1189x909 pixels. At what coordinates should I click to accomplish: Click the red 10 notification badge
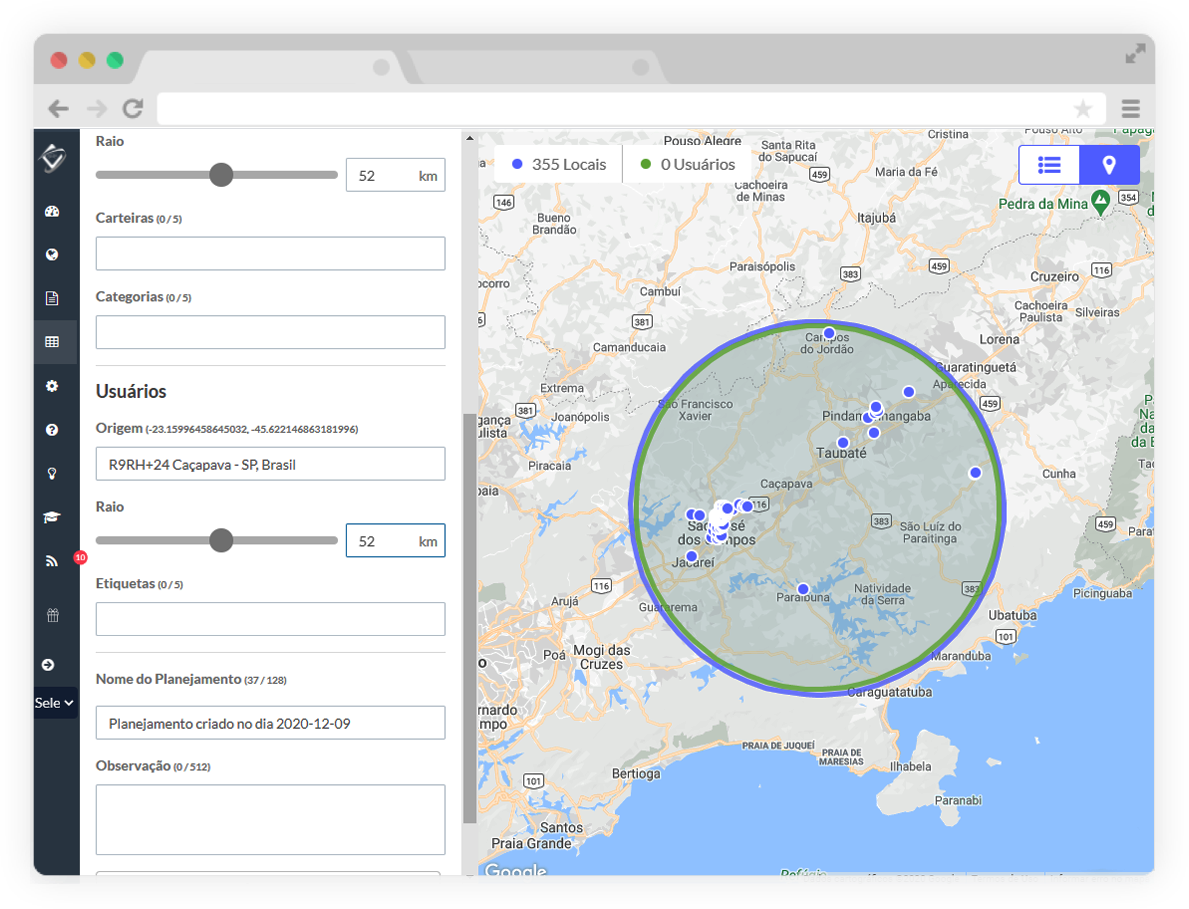click(80, 557)
